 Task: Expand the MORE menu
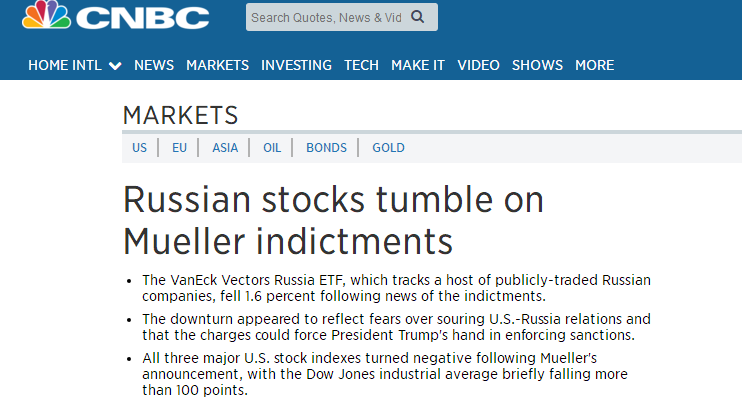[x=594, y=65]
